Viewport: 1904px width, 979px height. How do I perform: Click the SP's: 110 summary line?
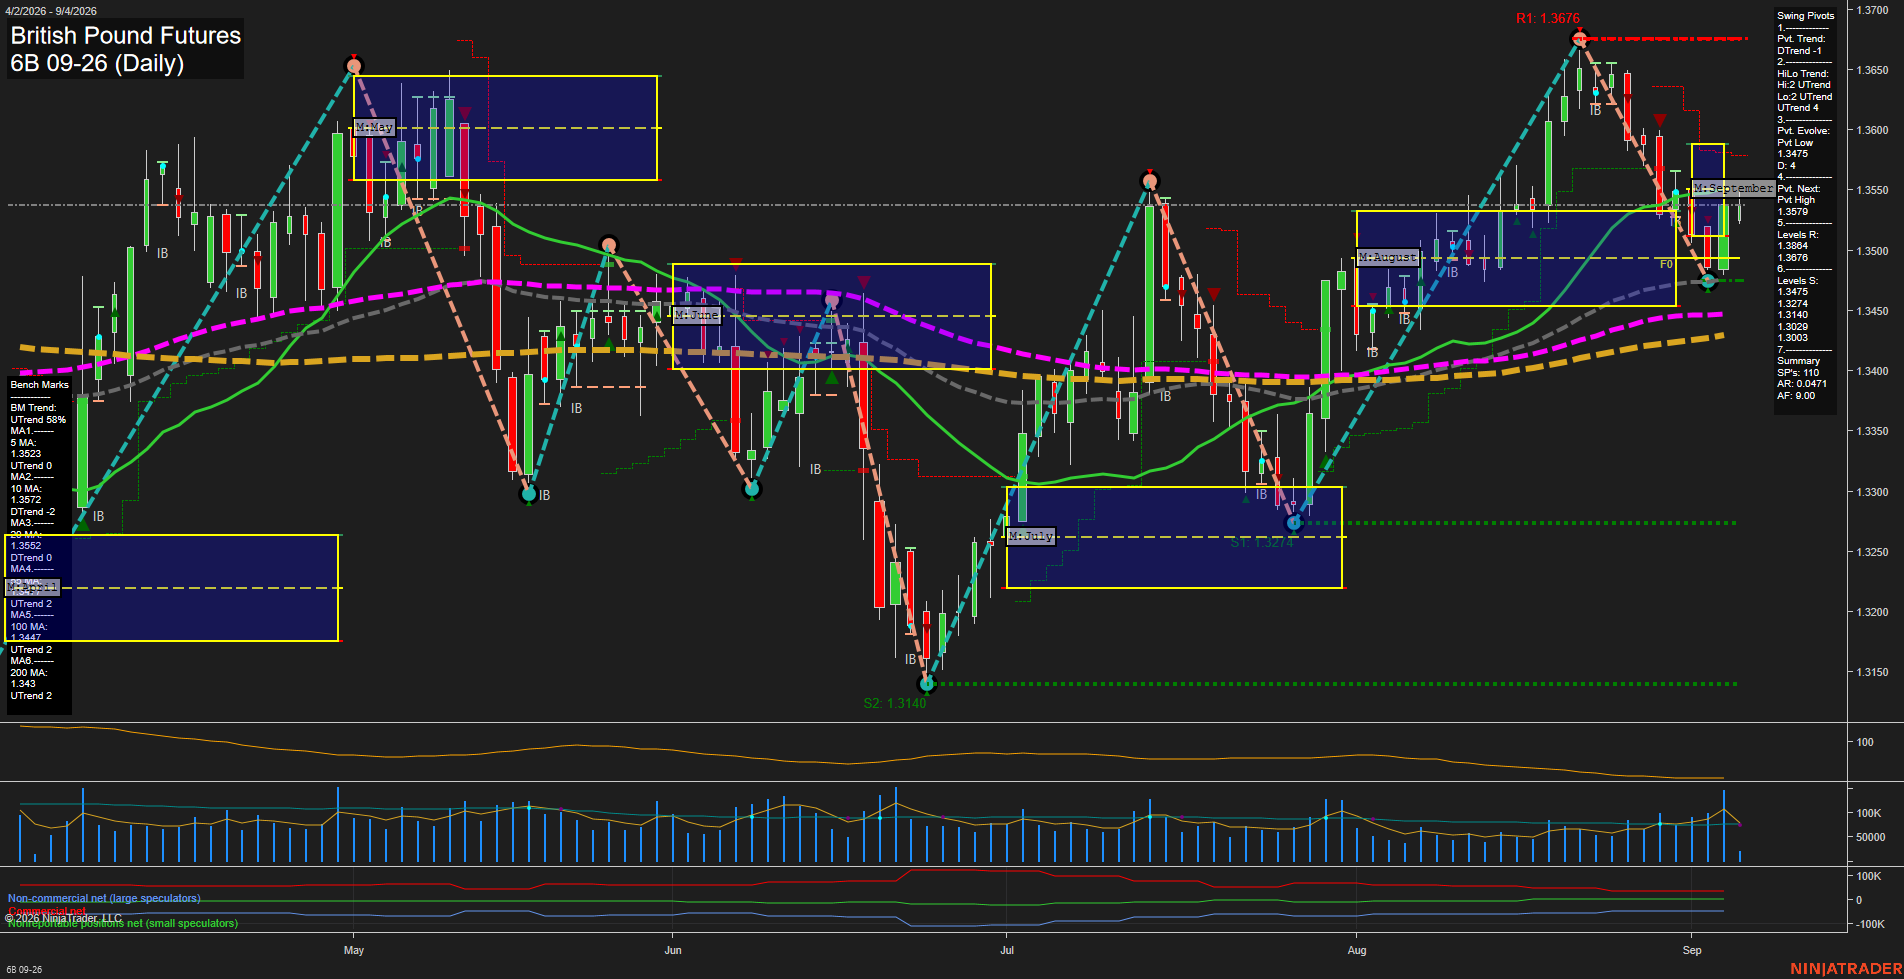[1798, 373]
